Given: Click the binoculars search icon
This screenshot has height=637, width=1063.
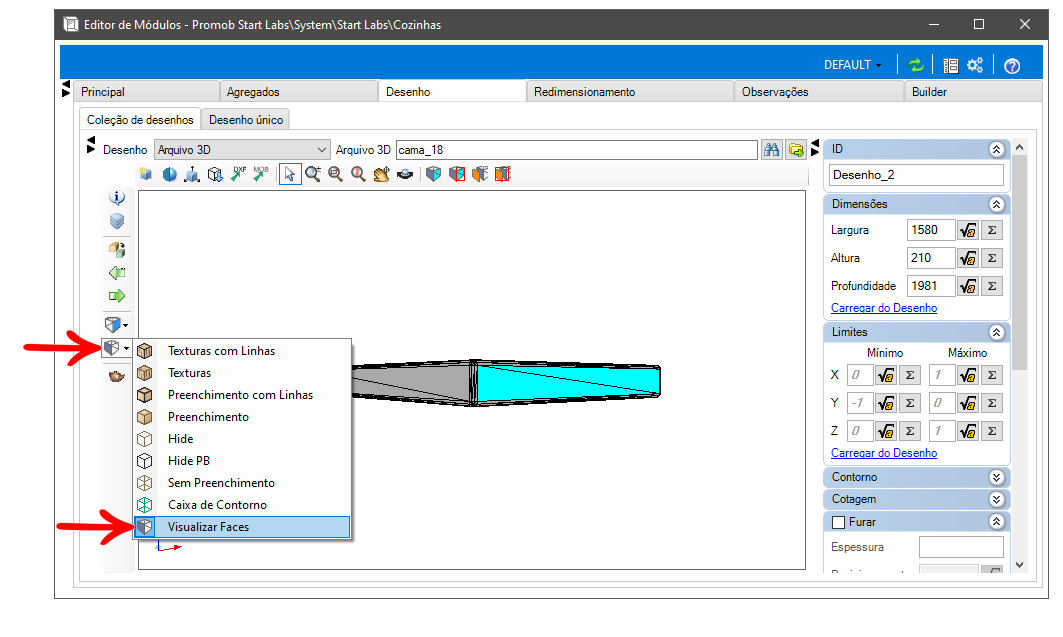Looking at the screenshot, I should (771, 150).
